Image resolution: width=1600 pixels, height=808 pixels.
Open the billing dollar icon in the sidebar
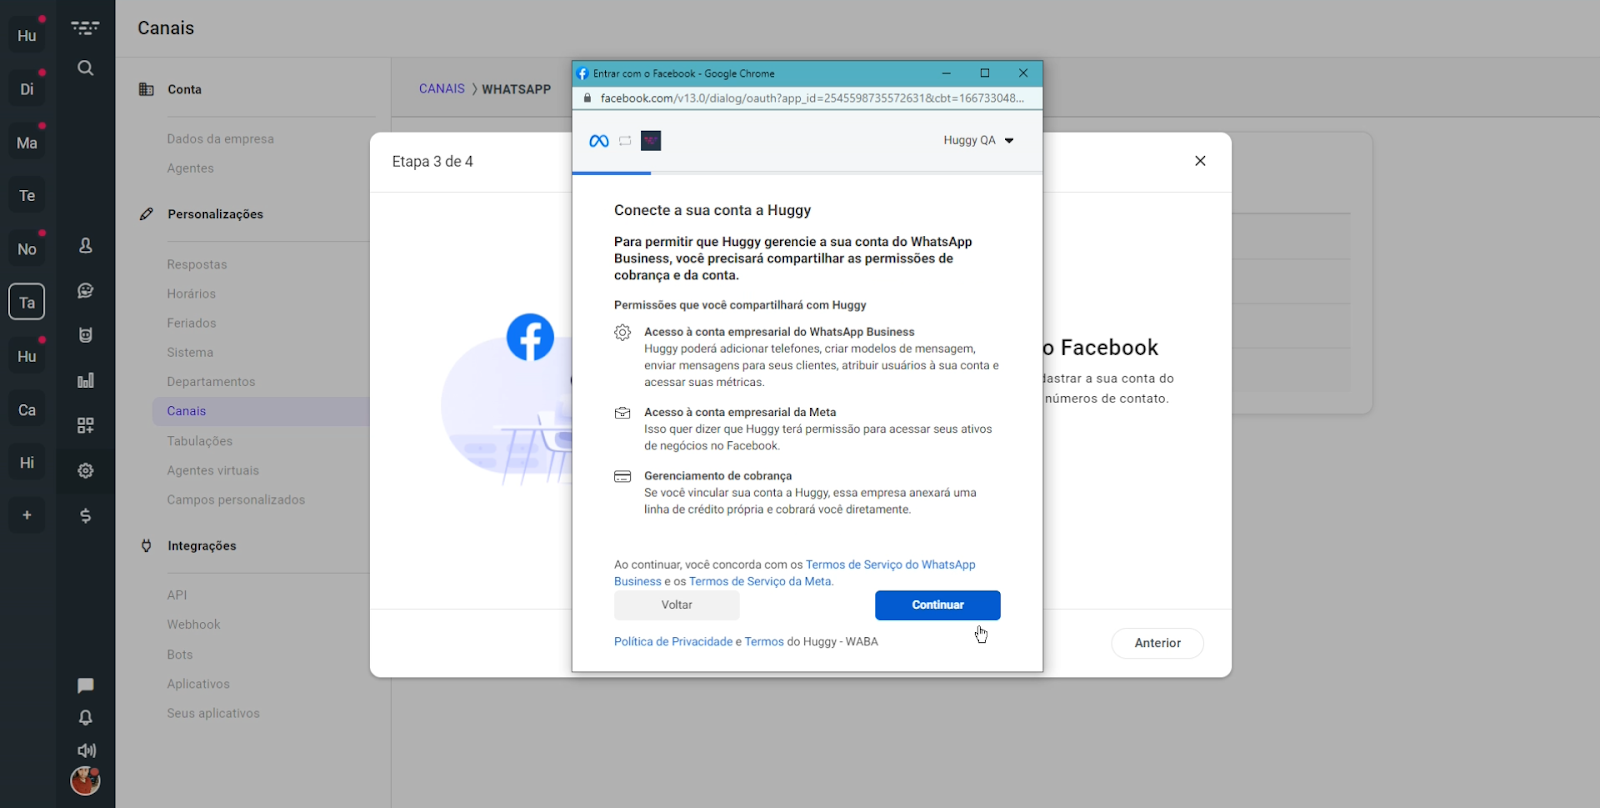86,516
